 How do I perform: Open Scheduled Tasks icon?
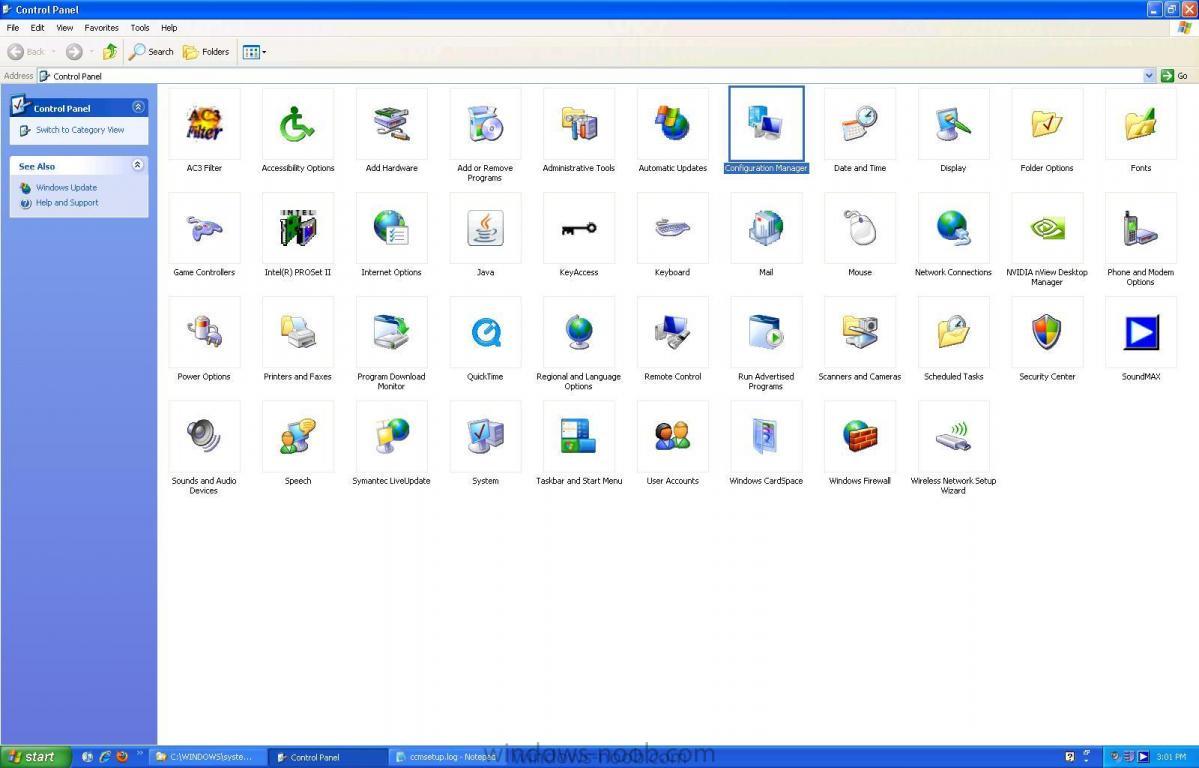coord(954,333)
